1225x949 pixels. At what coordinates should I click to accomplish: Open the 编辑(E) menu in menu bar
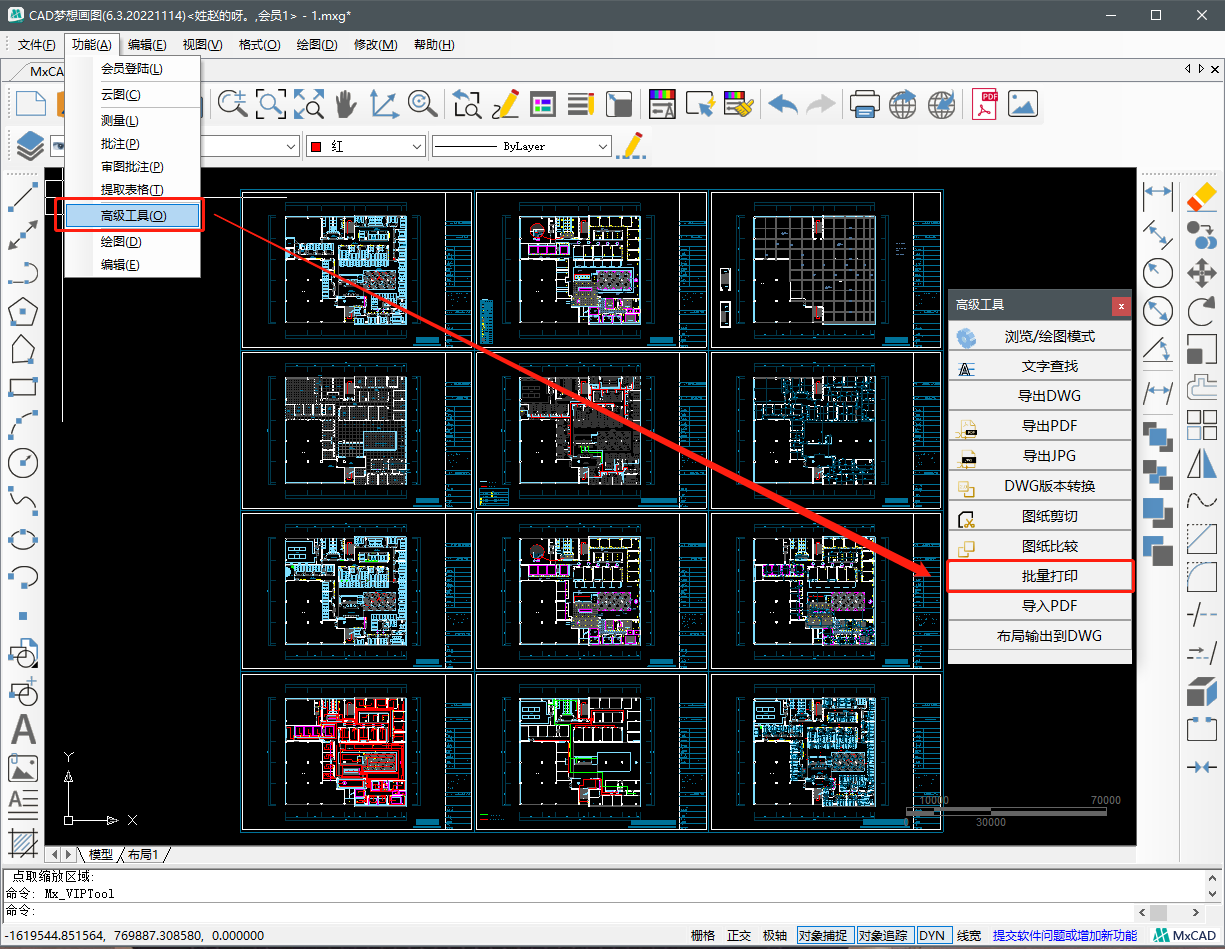(147, 45)
